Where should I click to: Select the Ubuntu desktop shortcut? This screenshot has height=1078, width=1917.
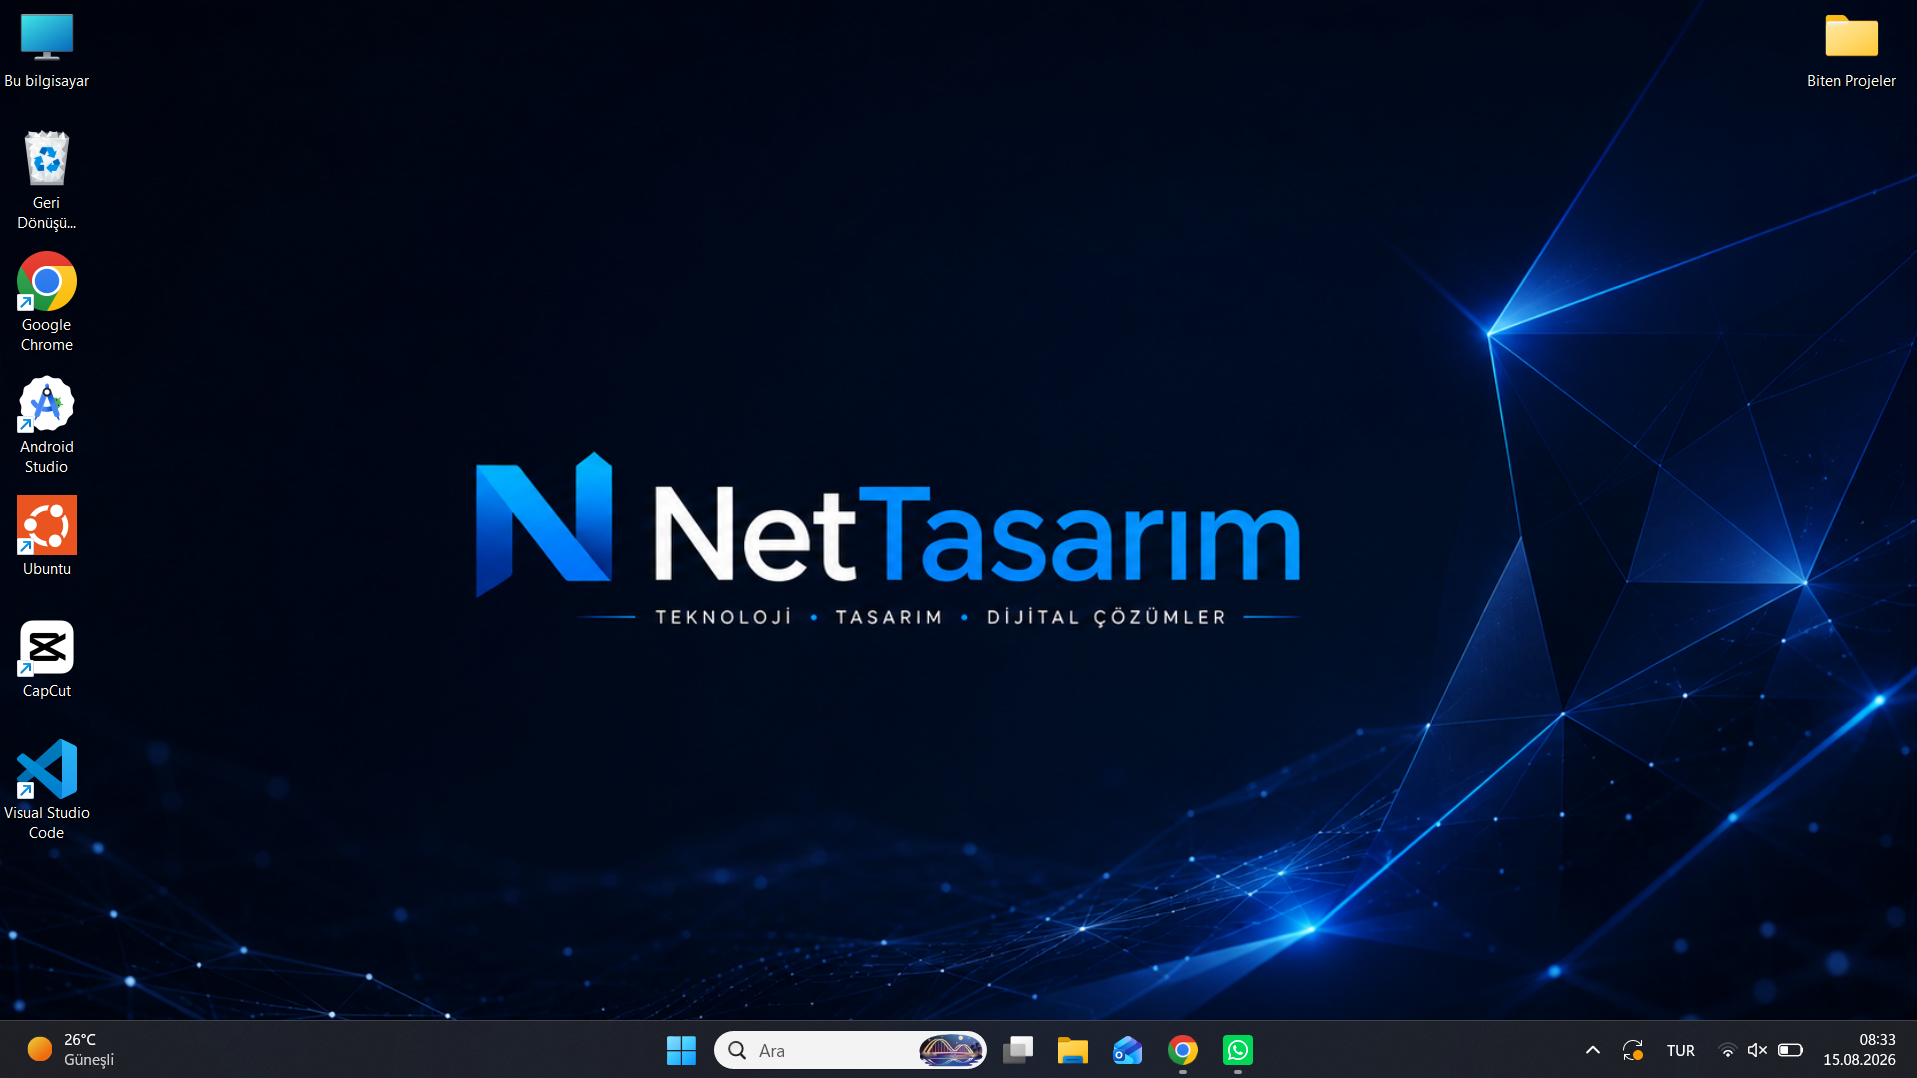click(46, 537)
